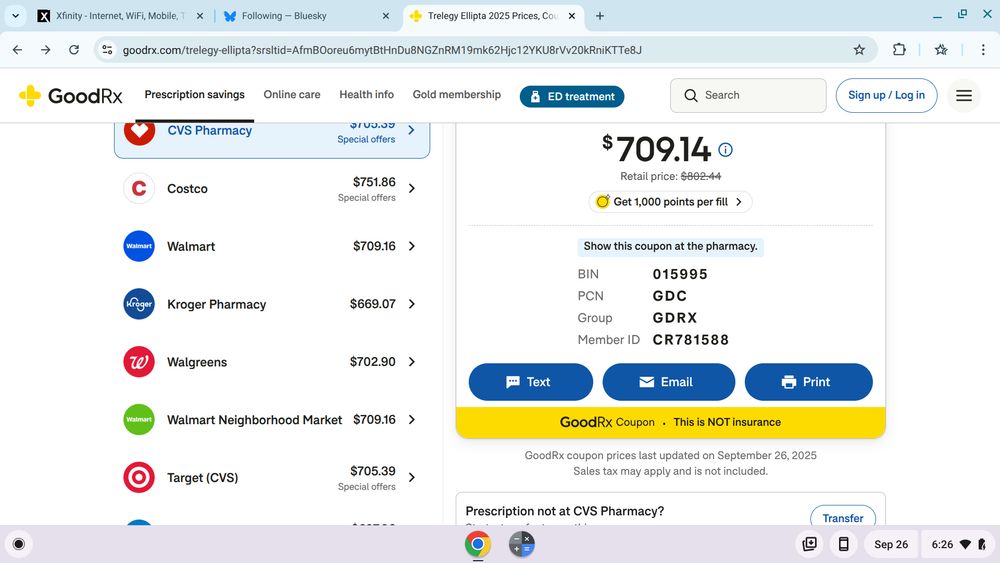Click the ED treatment button
The height and width of the screenshot is (563, 1000).
click(x=572, y=96)
